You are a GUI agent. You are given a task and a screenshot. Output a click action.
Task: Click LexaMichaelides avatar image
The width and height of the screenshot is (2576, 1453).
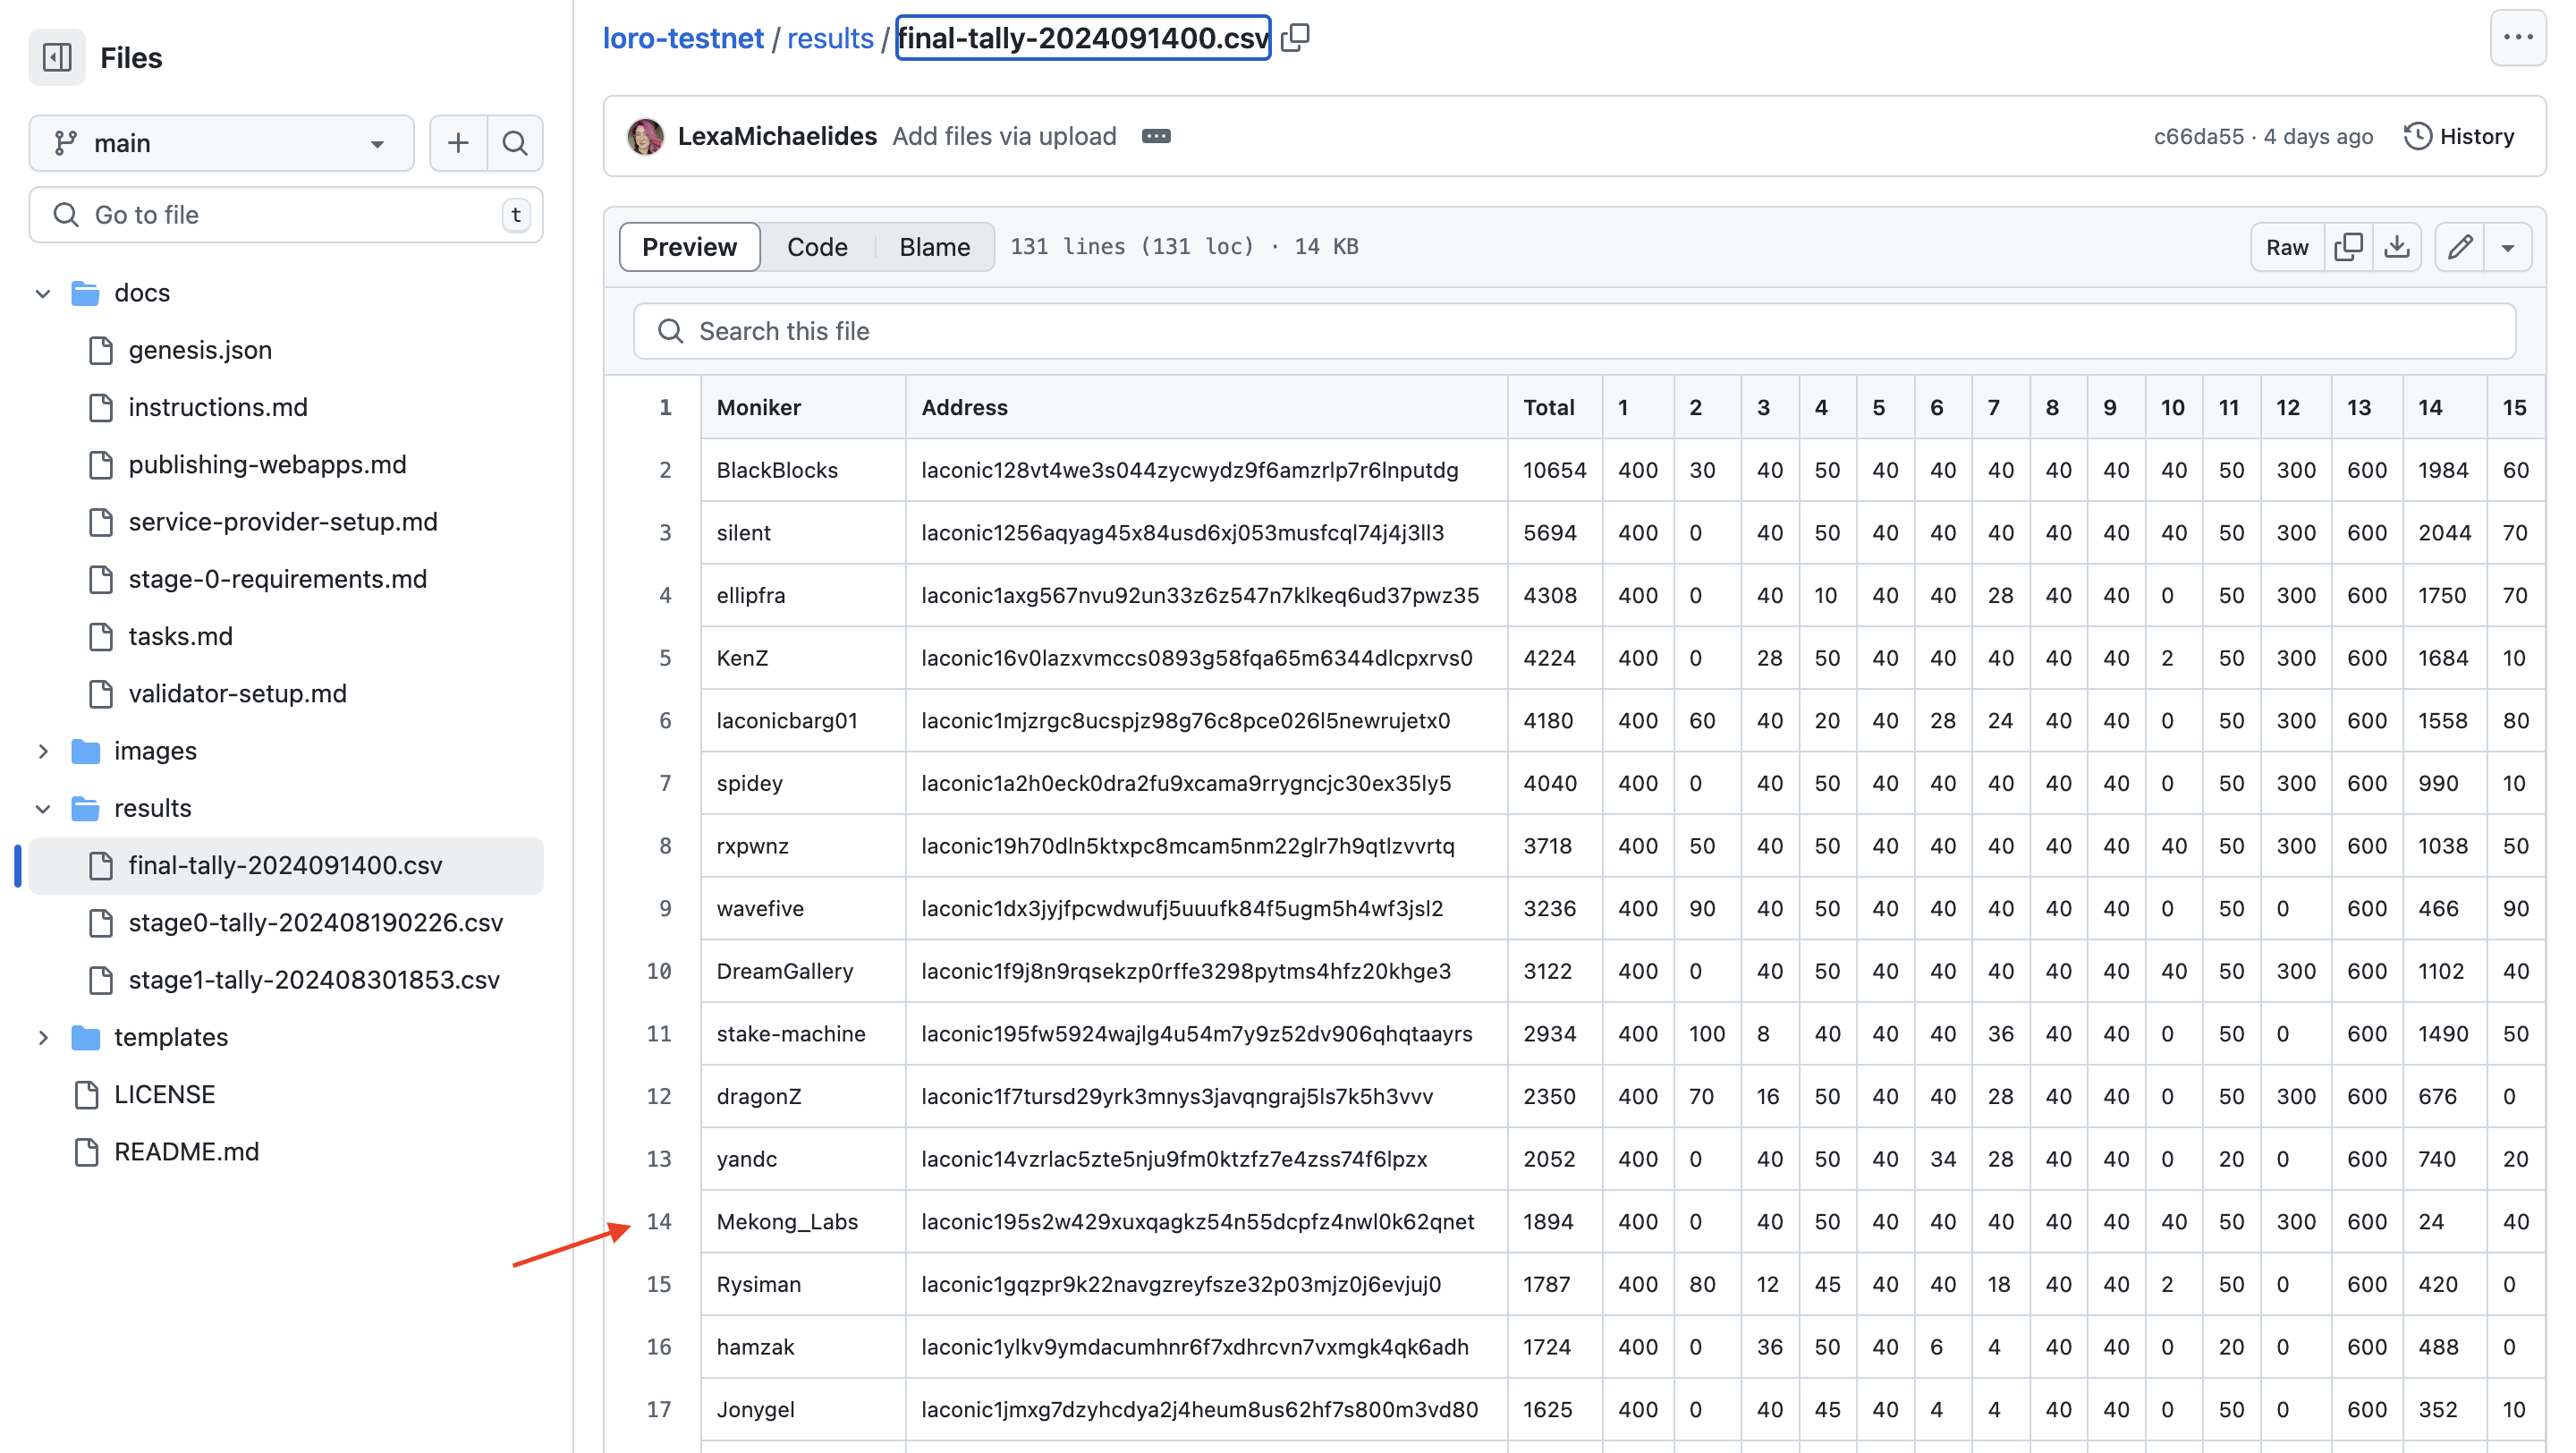click(x=645, y=136)
